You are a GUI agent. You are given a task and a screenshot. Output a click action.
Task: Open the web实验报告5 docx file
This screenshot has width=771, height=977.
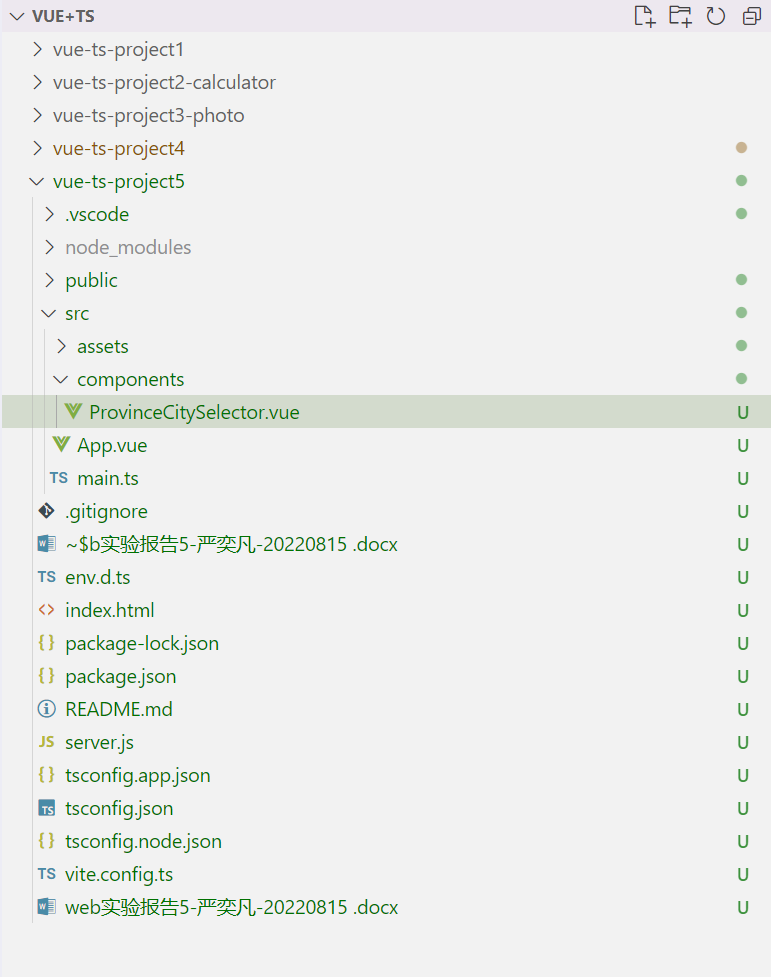click(231, 907)
